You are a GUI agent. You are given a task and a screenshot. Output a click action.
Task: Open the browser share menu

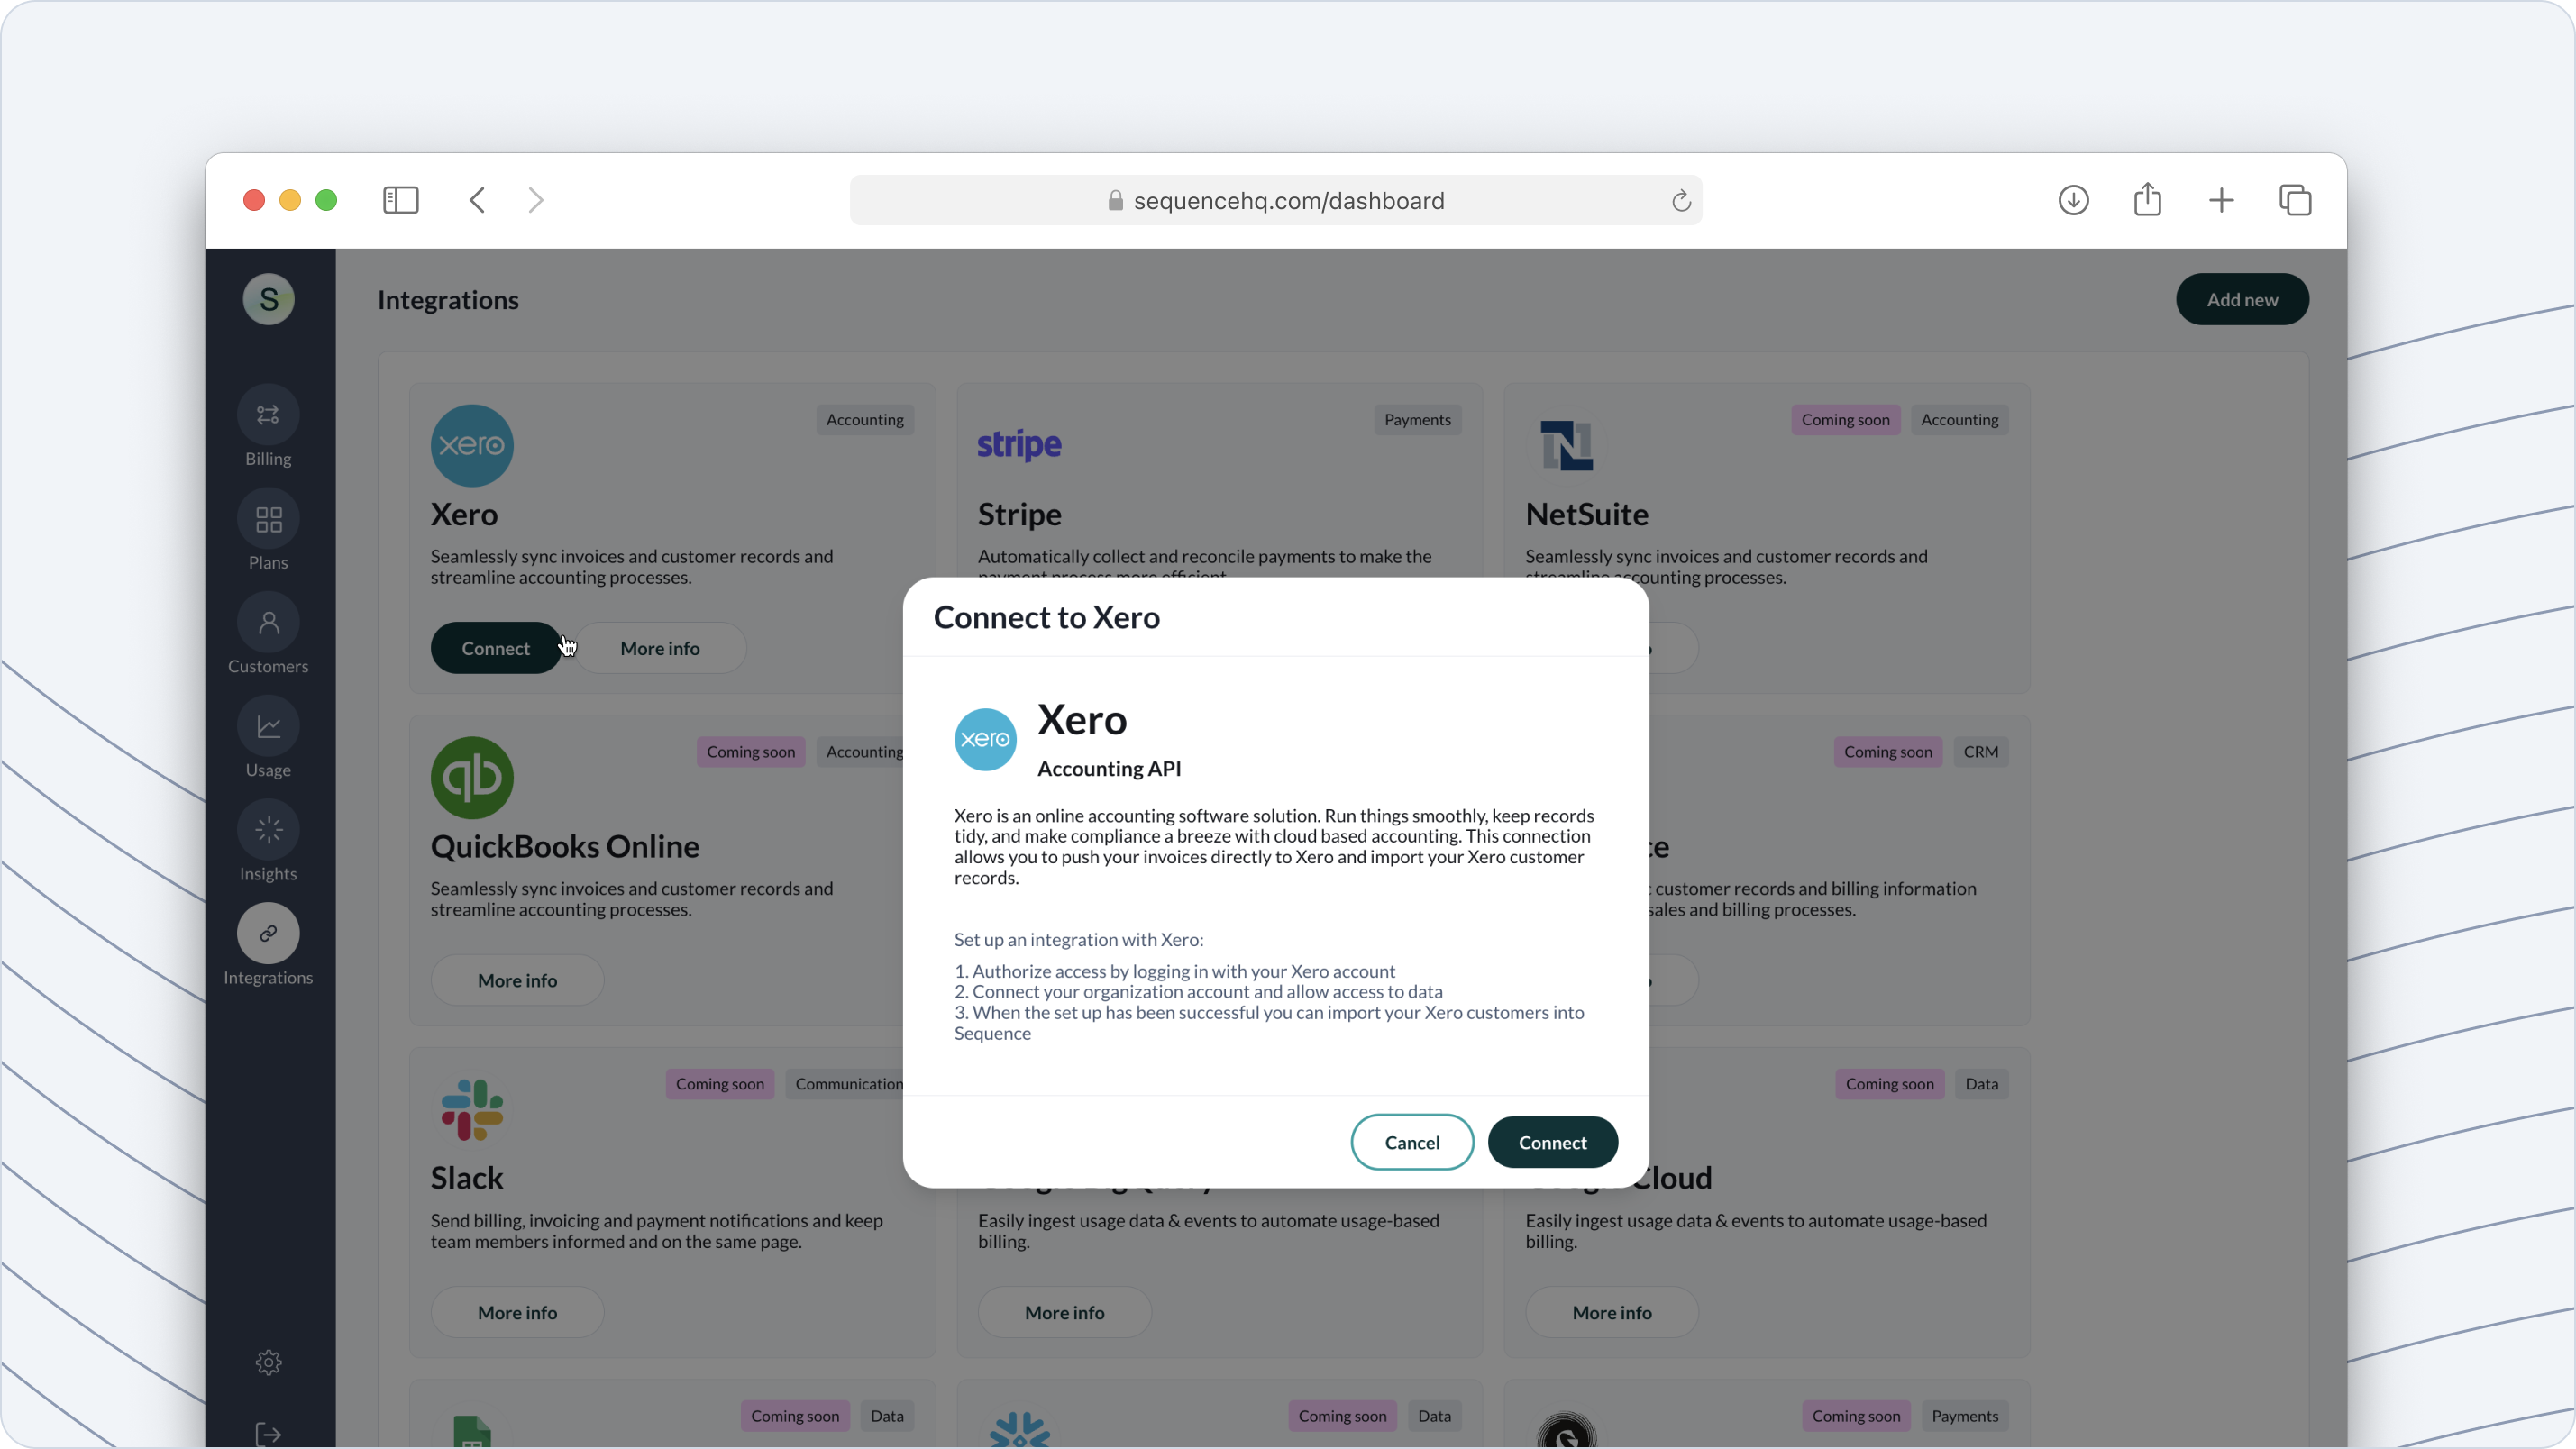click(x=2148, y=199)
